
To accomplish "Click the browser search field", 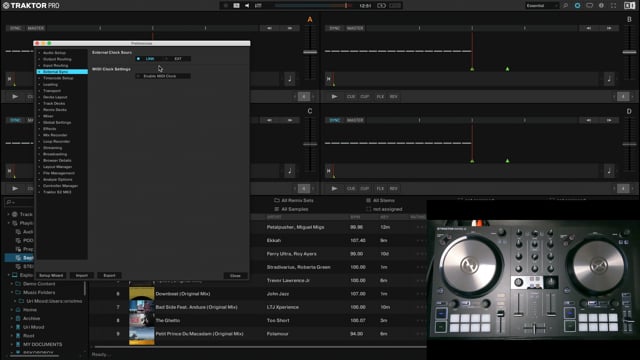I will coord(18,202).
